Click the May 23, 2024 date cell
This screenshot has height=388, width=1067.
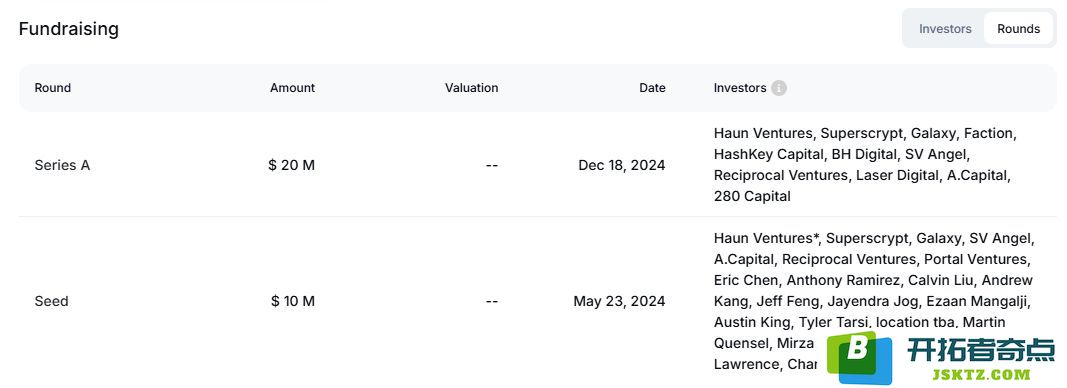(x=619, y=302)
